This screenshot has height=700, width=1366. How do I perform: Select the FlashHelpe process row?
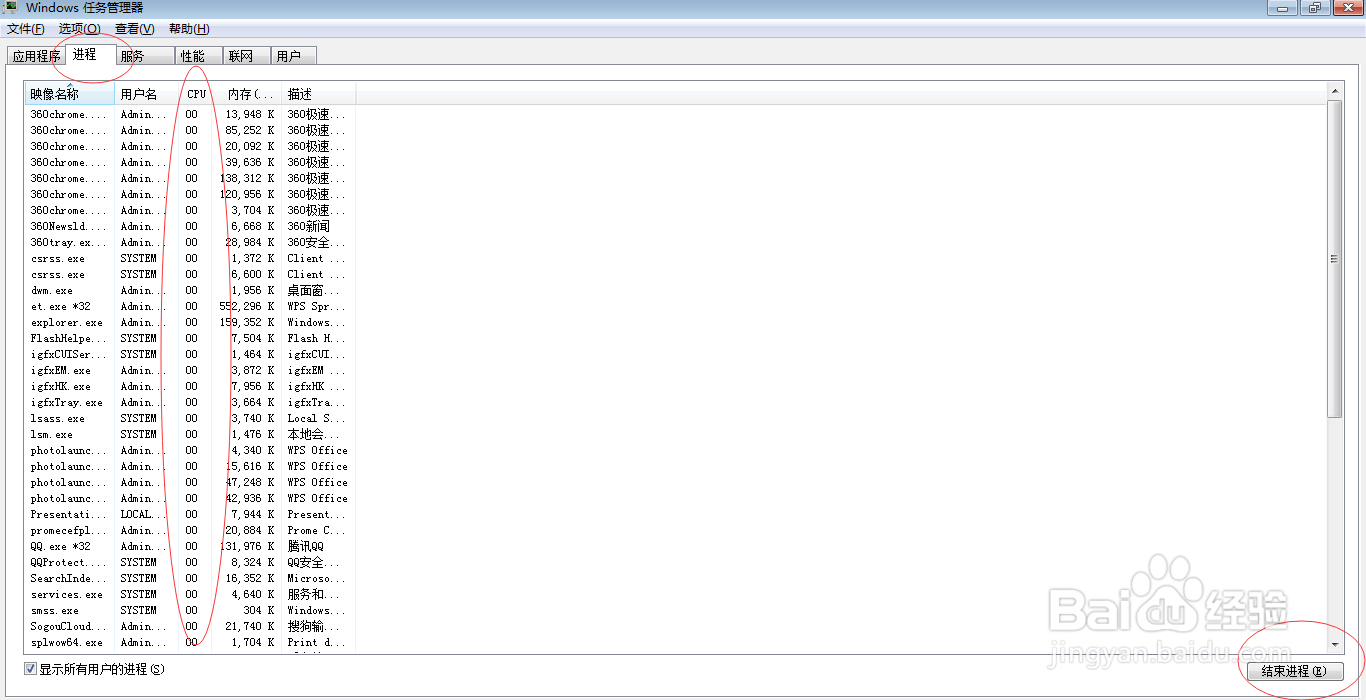[190, 338]
